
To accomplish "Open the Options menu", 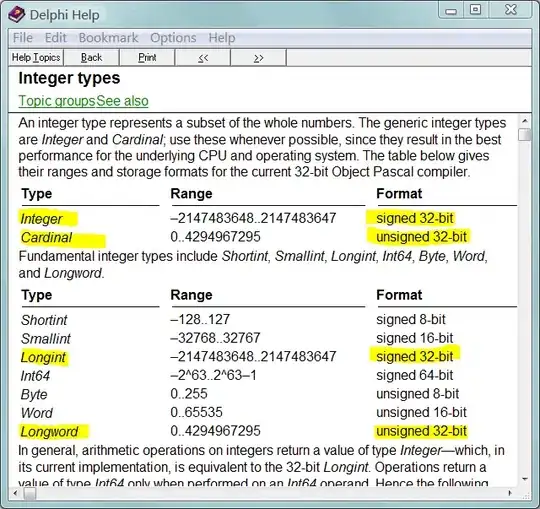I will pyautogui.click(x=173, y=38).
